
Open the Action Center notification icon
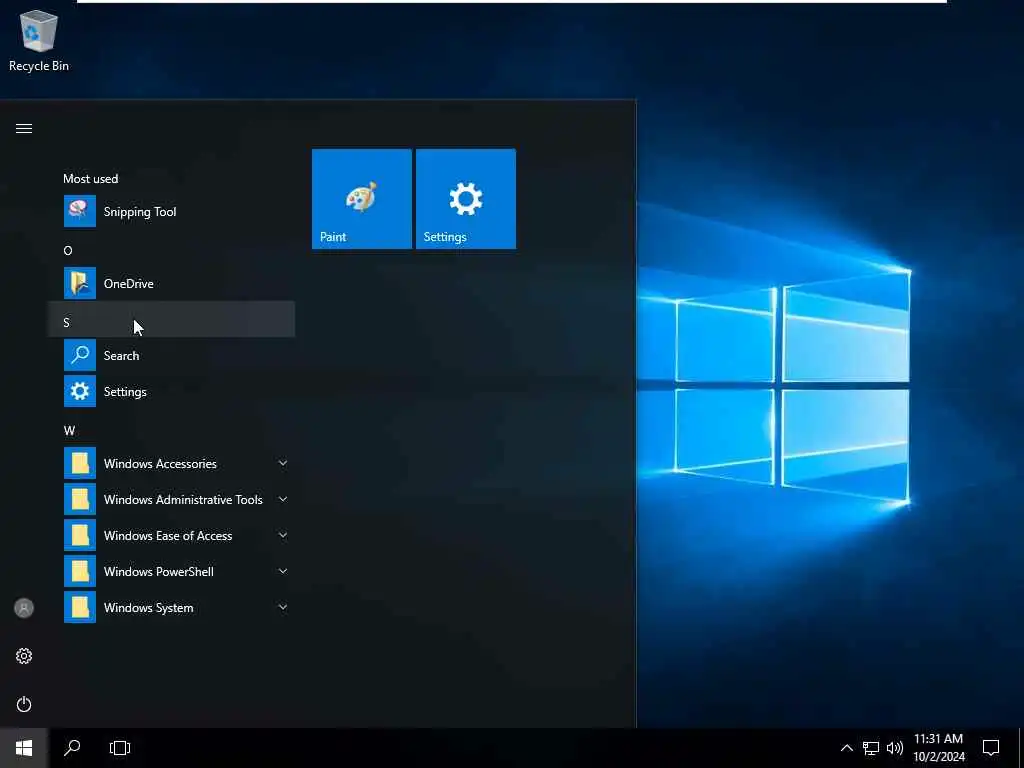991,748
